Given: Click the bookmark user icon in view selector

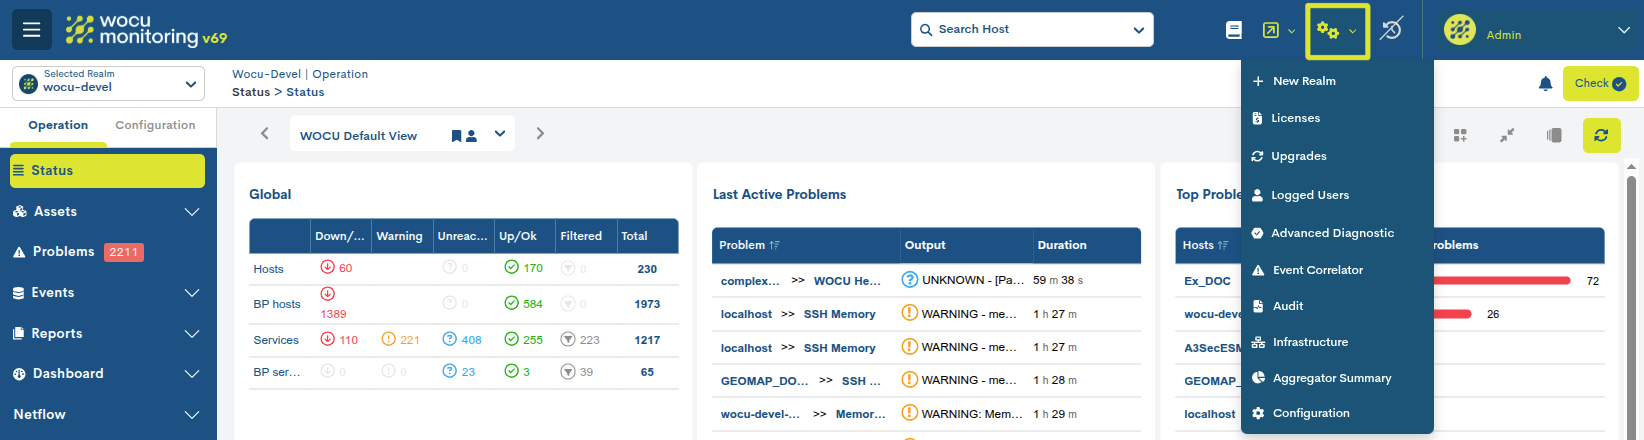Looking at the screenshot, I should click(464, 135).
